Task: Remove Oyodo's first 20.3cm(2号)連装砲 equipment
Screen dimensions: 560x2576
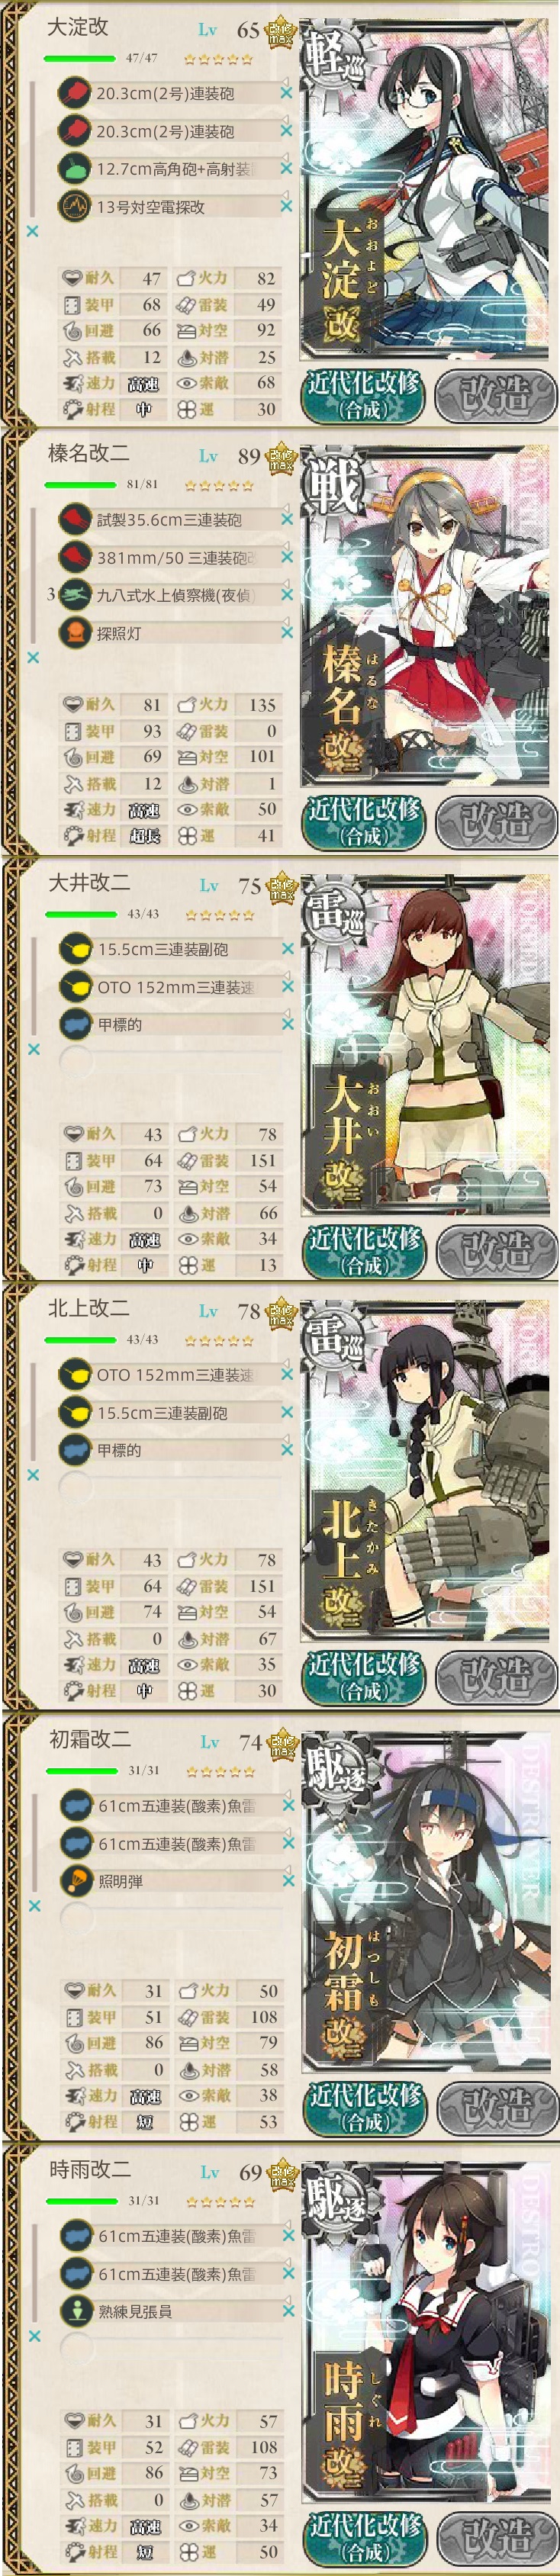Action: click(x=286, y=93)
